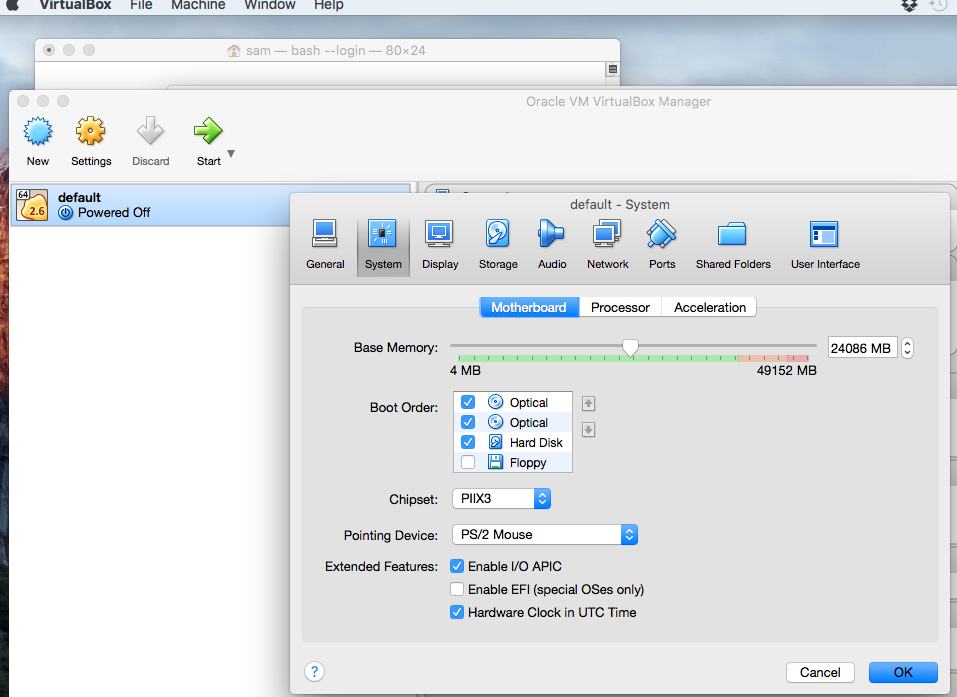
Task: Click the Discard toolbar icon
Action: (150, 131)
